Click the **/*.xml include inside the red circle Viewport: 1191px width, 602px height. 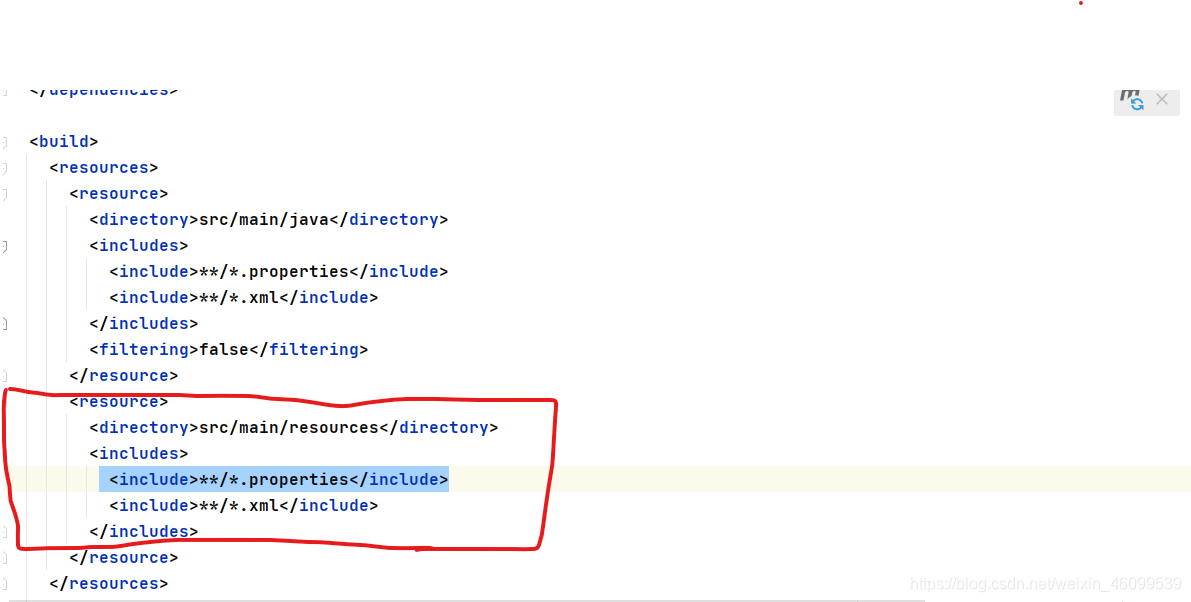245,505
